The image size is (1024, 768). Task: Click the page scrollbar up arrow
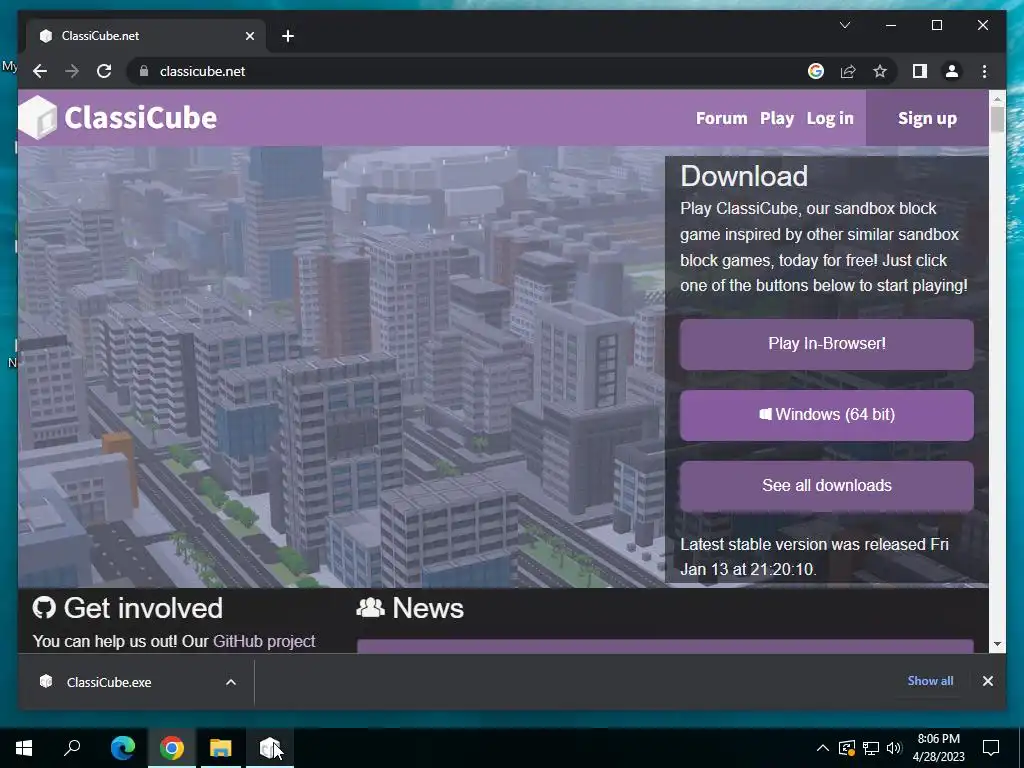[997, 99]
